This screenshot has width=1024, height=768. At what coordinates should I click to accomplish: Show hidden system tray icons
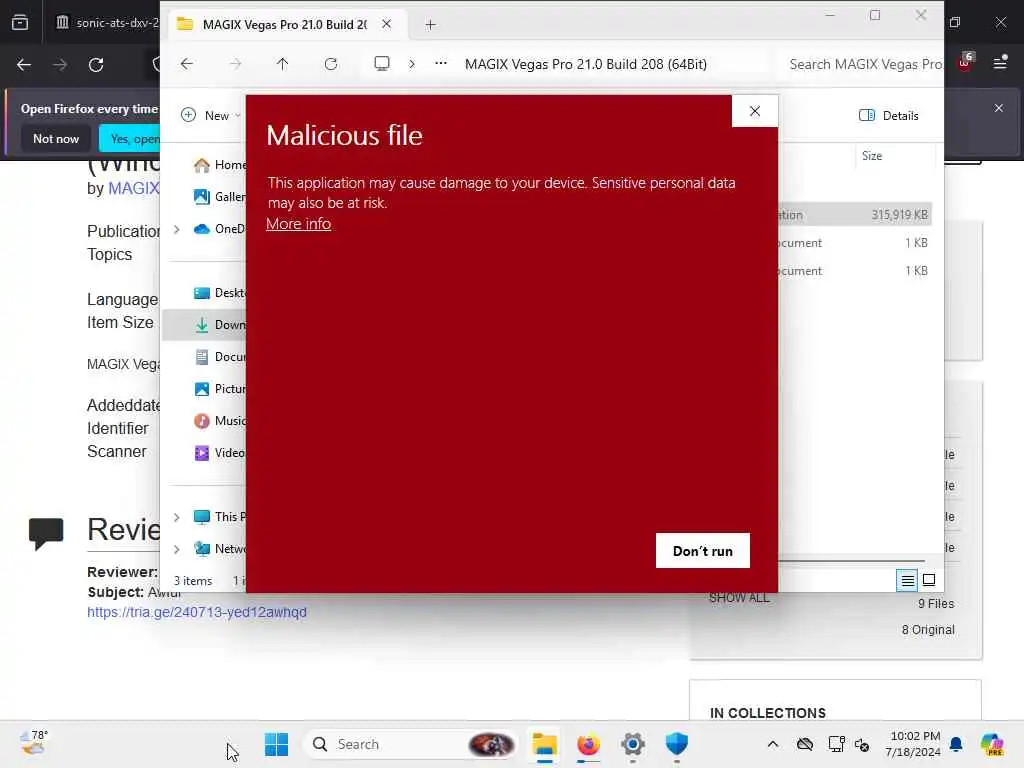point(773,744)
